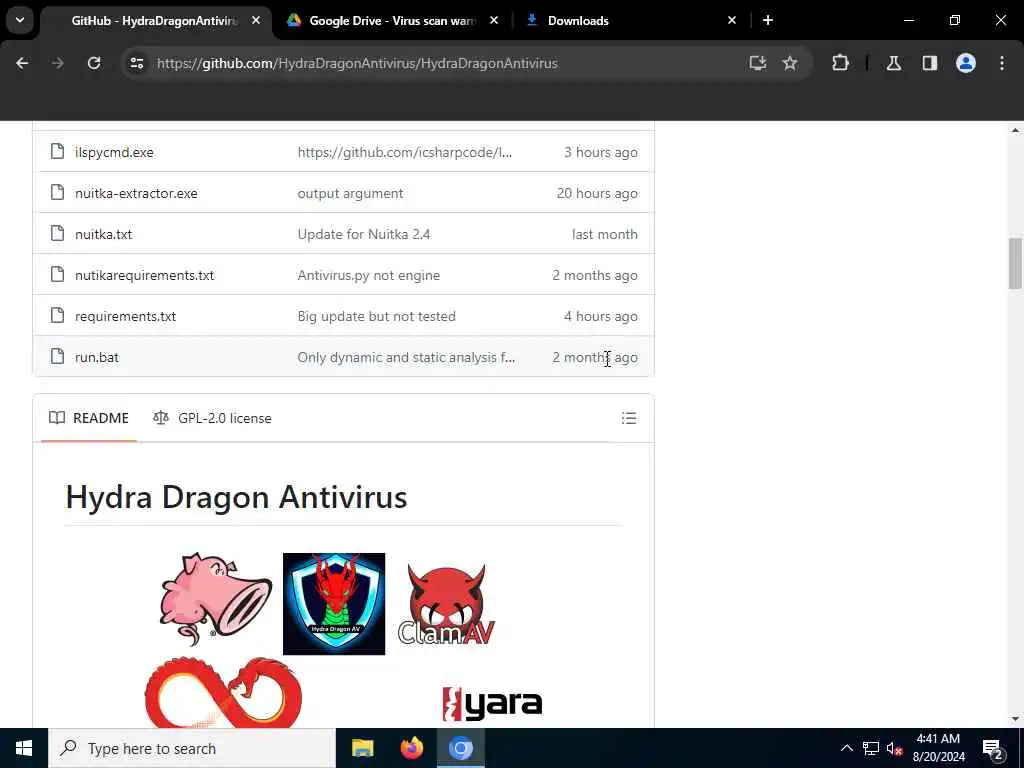Image resolution: width=1024 pixels, height=768 pixels.
Task: Click the file icon beside ilspycmd.exe
Action: pos(57,152)
